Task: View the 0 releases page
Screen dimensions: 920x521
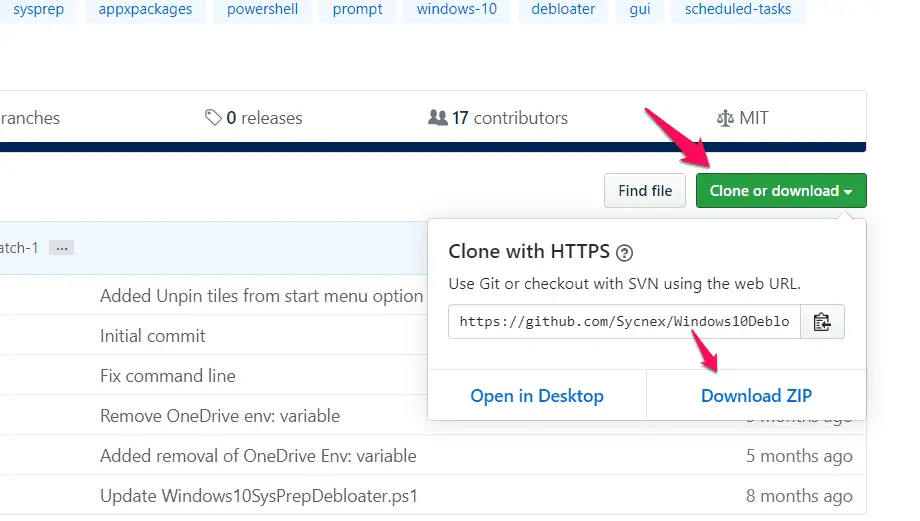Action: tap(253, 118)
